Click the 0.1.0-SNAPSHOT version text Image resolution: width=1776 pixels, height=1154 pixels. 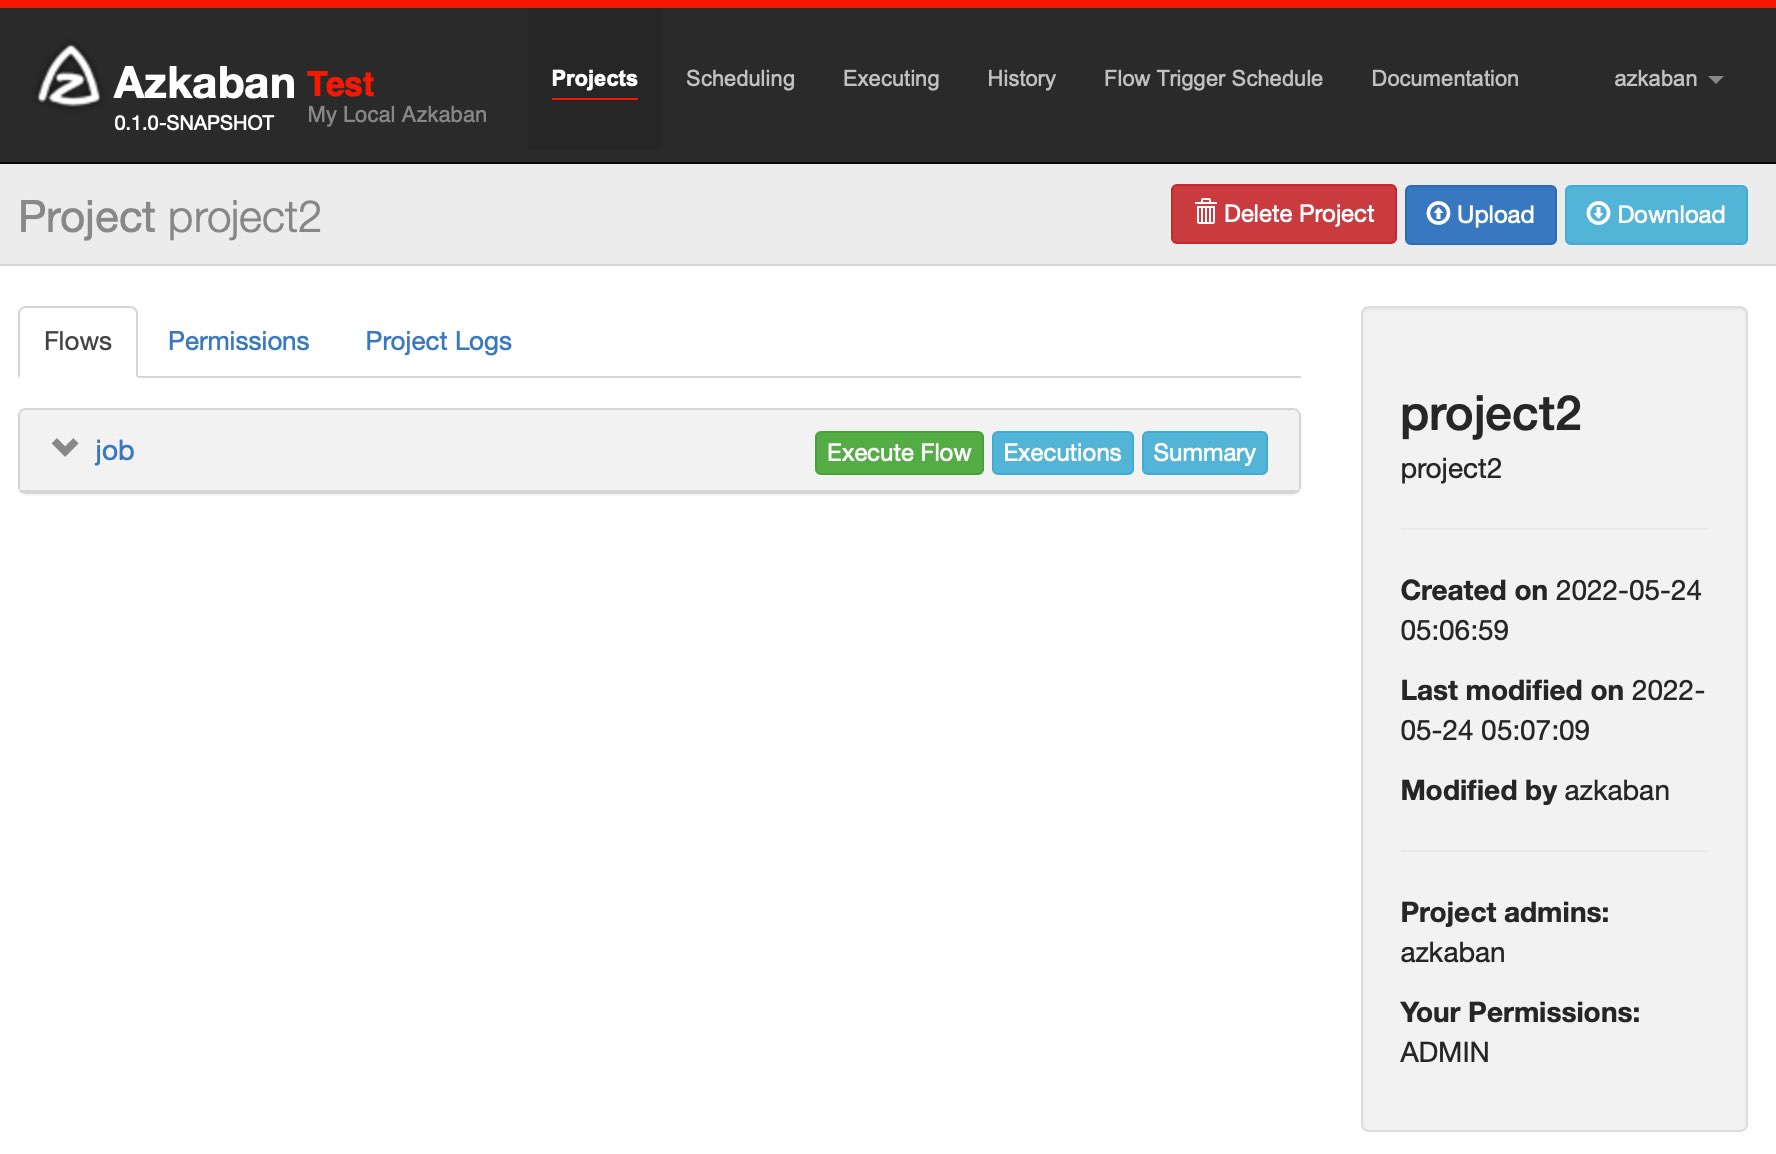pos(194,123)
